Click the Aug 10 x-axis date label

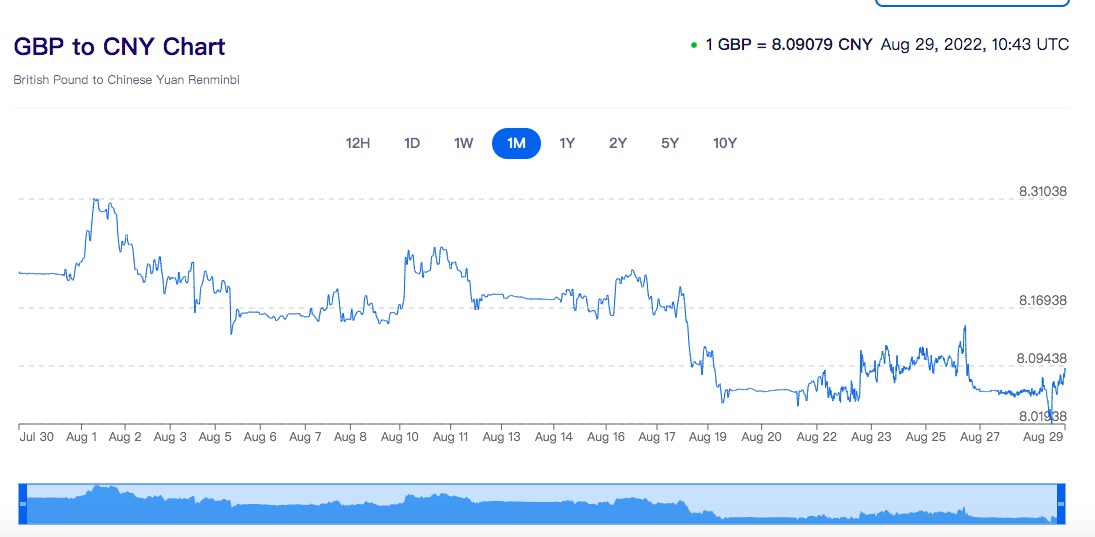tap(400, 437)
